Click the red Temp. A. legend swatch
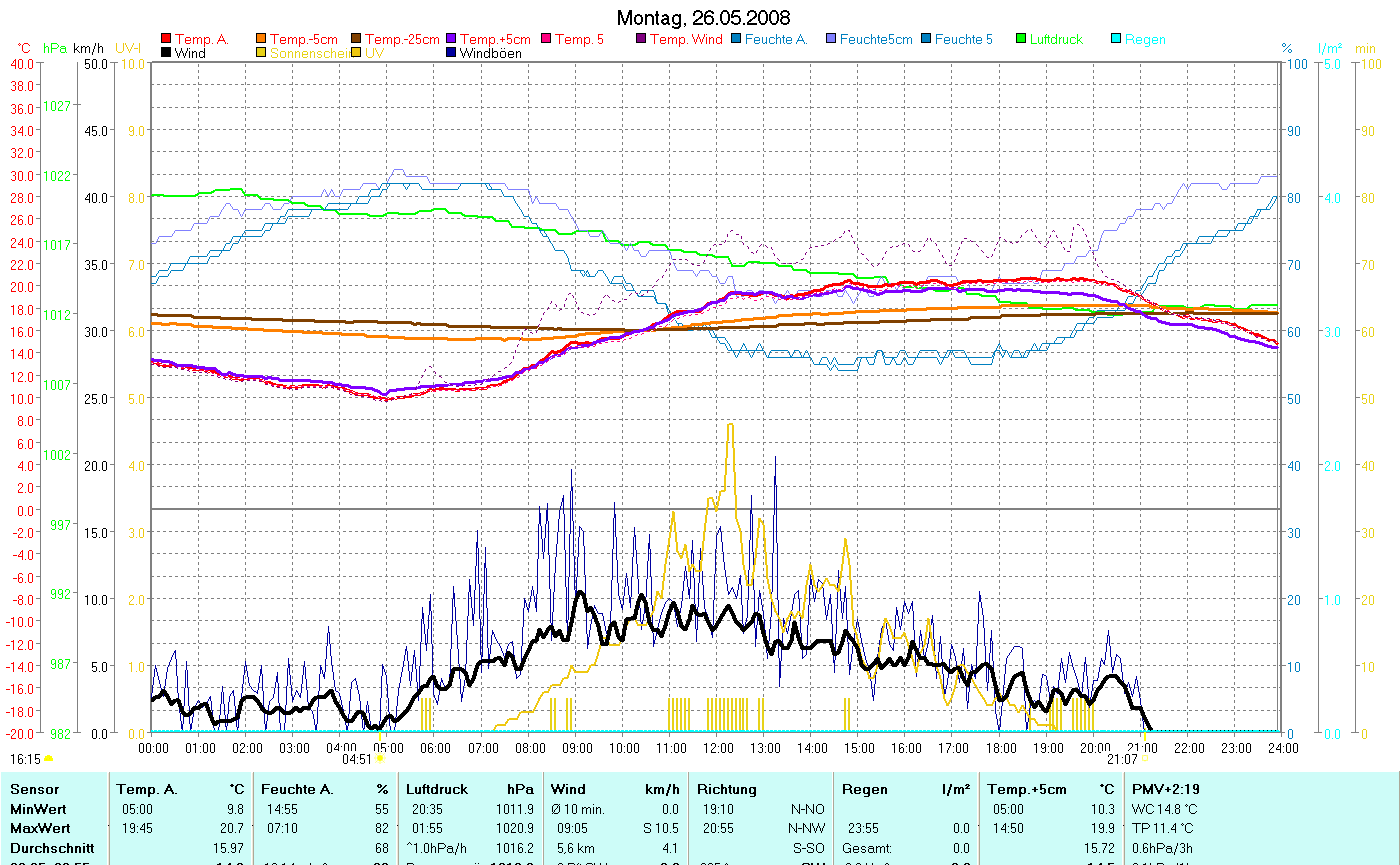Image resolution: width=1400 pixels, height=865 pixels. (166, 39)
